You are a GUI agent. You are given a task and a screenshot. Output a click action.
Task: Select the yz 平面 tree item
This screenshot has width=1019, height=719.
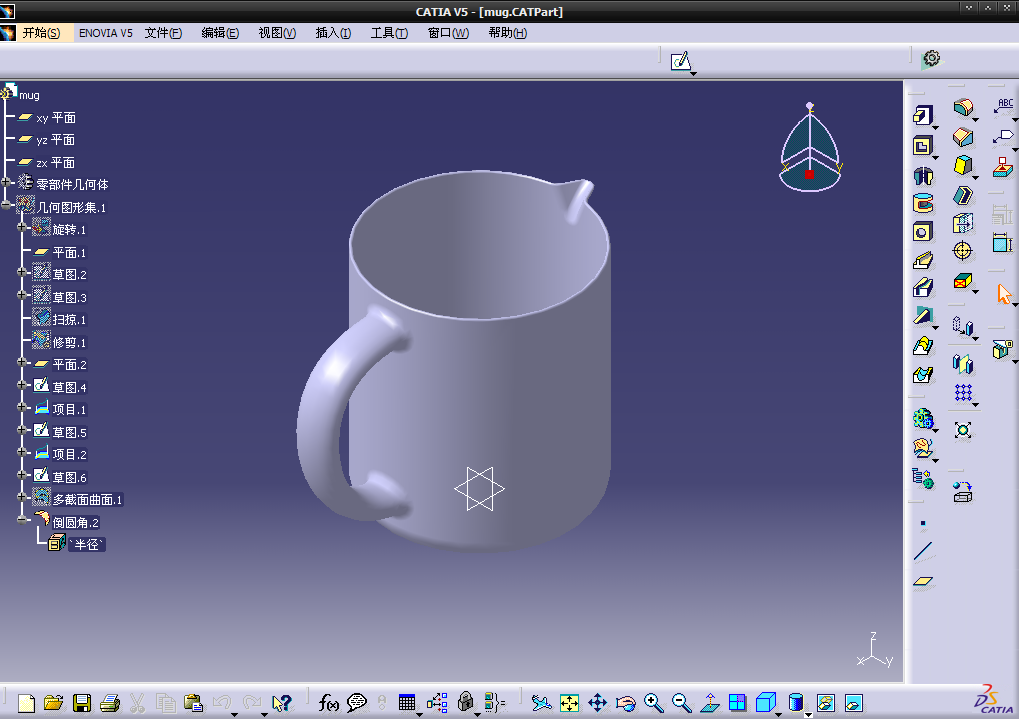(56, 140)
